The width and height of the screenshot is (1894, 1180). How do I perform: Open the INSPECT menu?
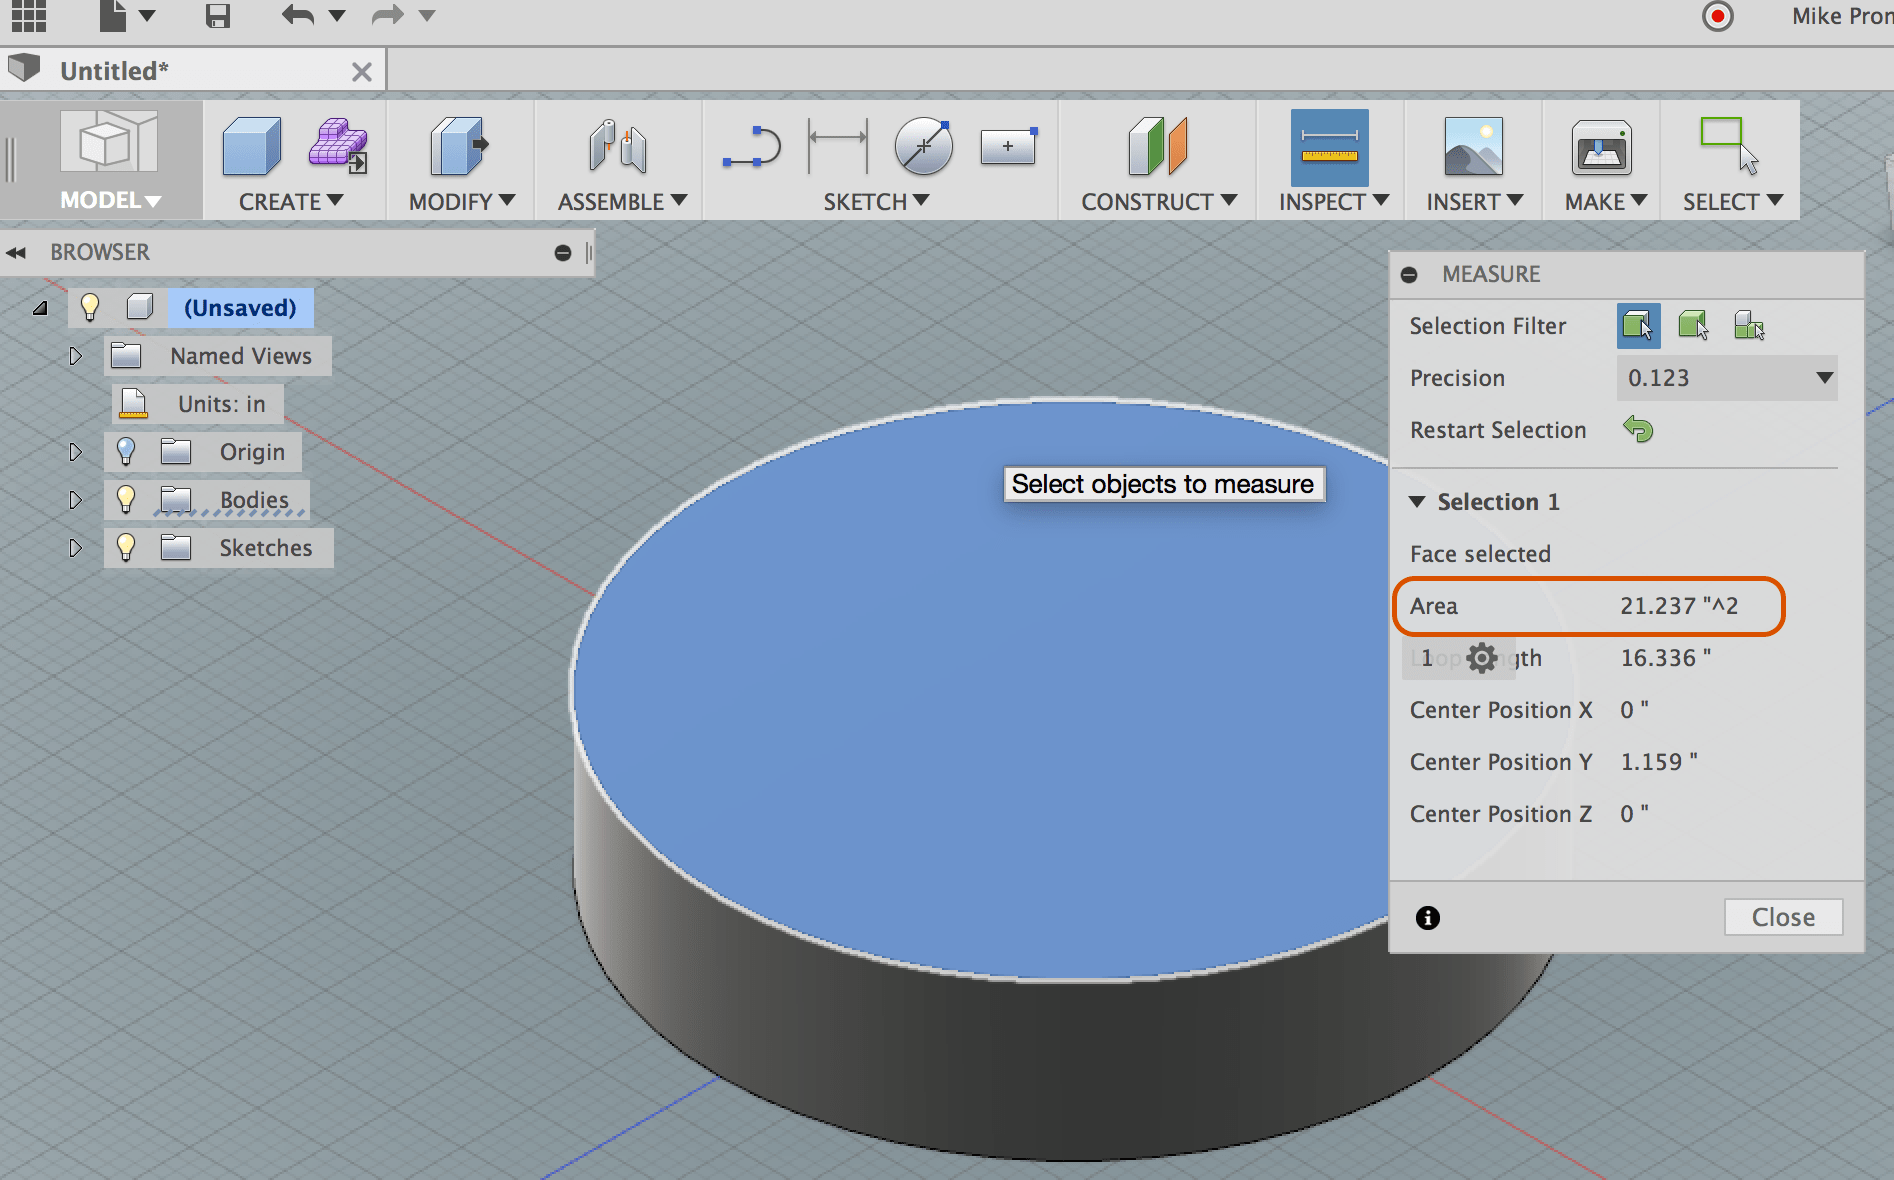click(1335, 202)
